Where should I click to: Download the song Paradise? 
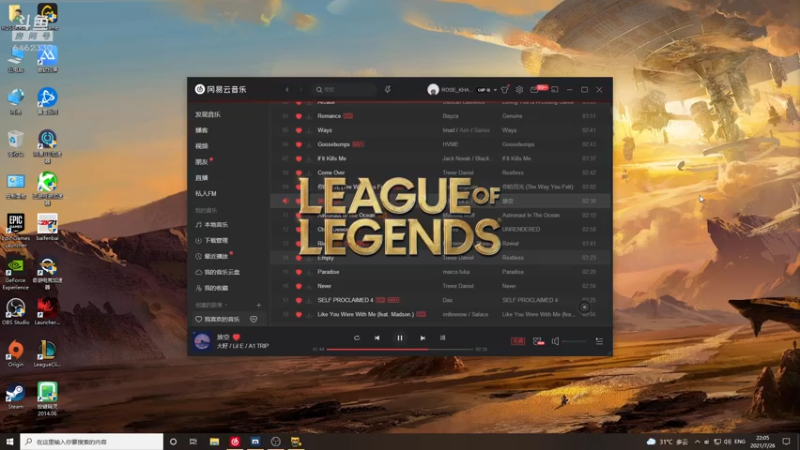(x=309, y=272)
